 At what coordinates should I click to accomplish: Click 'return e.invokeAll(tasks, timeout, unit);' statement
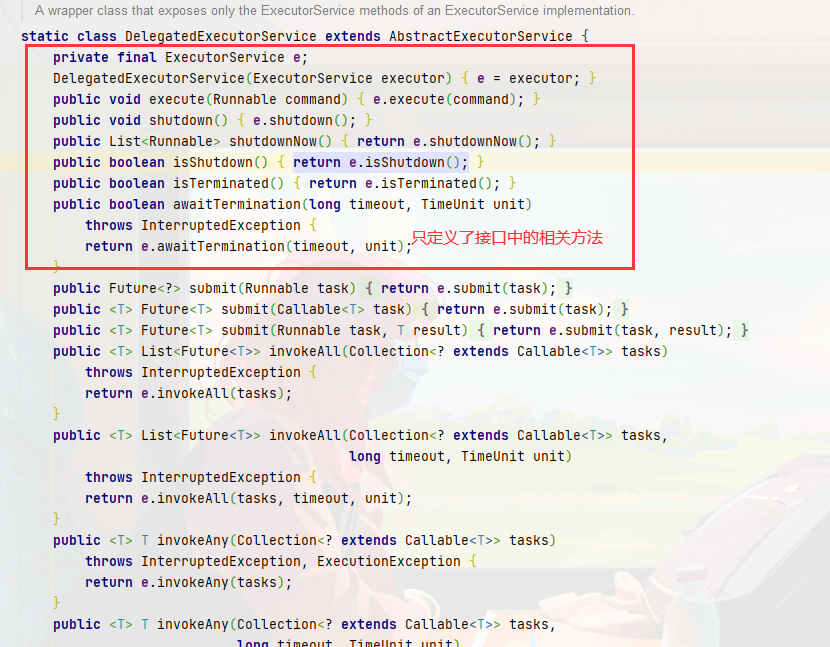pos(249,498)
